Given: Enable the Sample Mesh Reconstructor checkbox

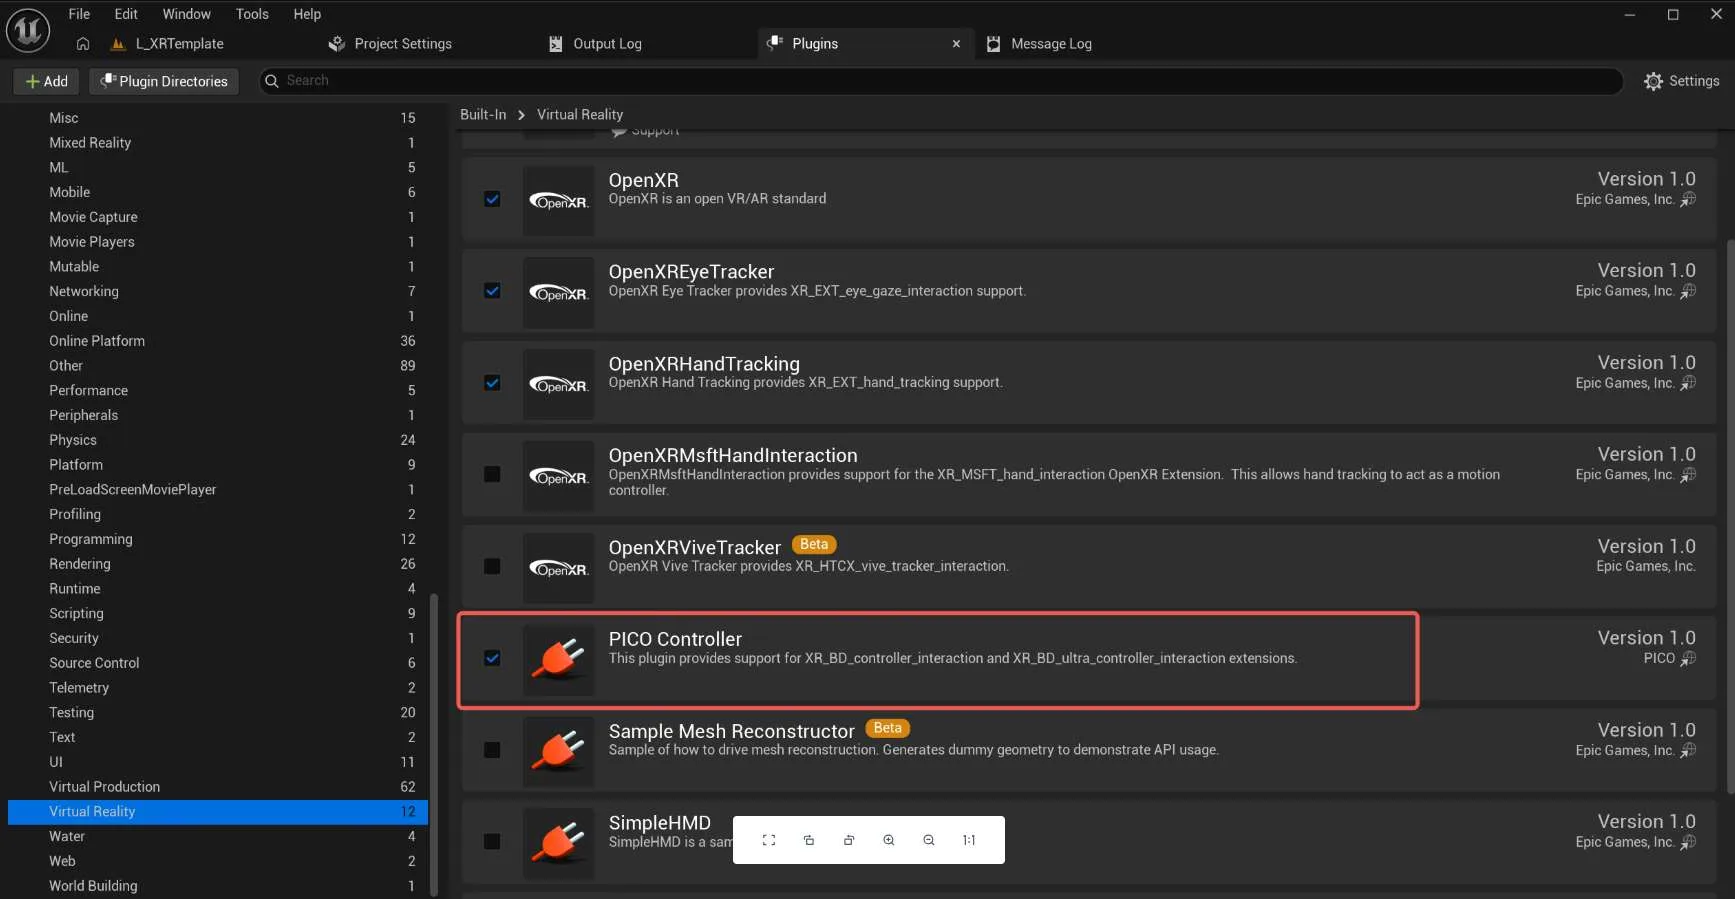Looking at the screenshot, I should (x=492, y=750).
